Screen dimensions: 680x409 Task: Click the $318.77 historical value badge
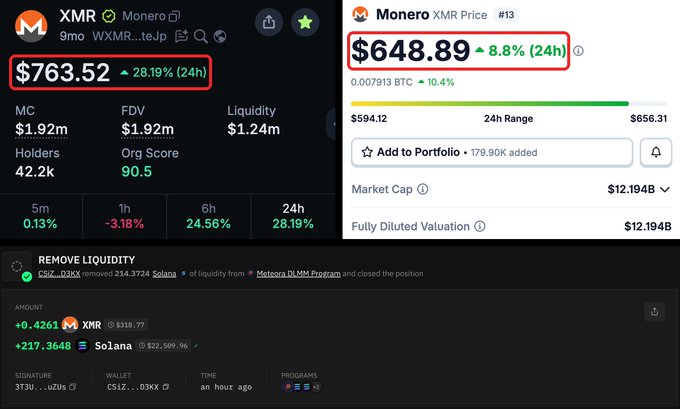[127, 324]
